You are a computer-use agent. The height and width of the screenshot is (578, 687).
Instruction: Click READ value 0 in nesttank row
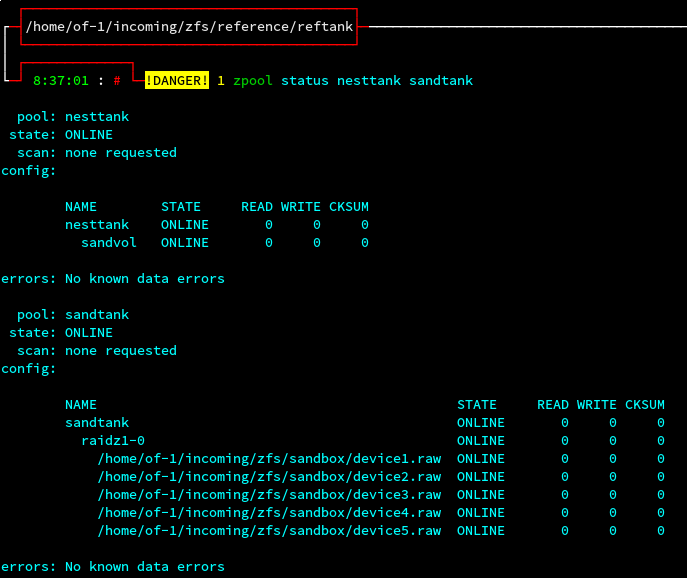point(269,225)
